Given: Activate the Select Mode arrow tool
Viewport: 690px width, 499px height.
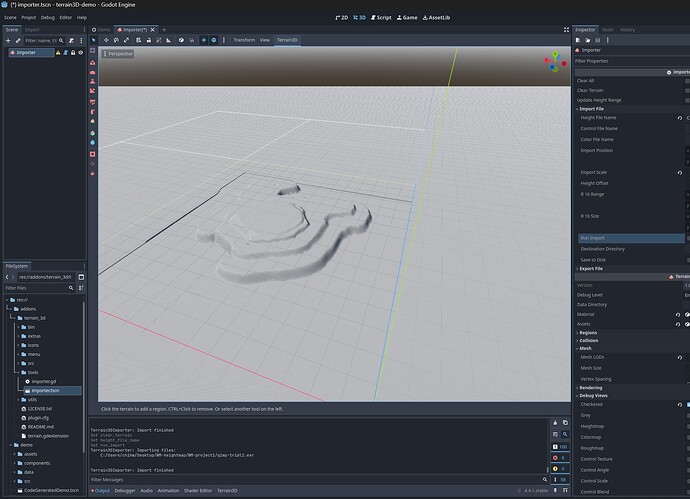Looking at the screenshot, I should (x=94, y=40).
